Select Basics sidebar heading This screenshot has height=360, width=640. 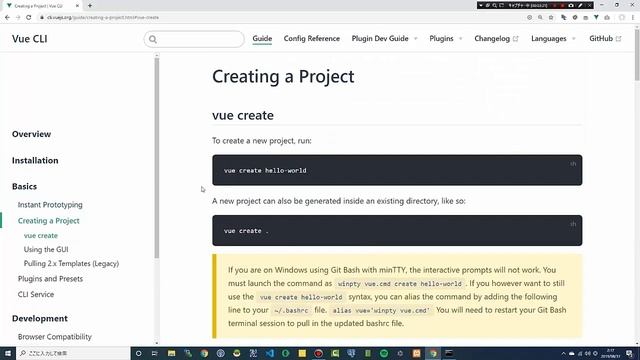click(24, 187)
